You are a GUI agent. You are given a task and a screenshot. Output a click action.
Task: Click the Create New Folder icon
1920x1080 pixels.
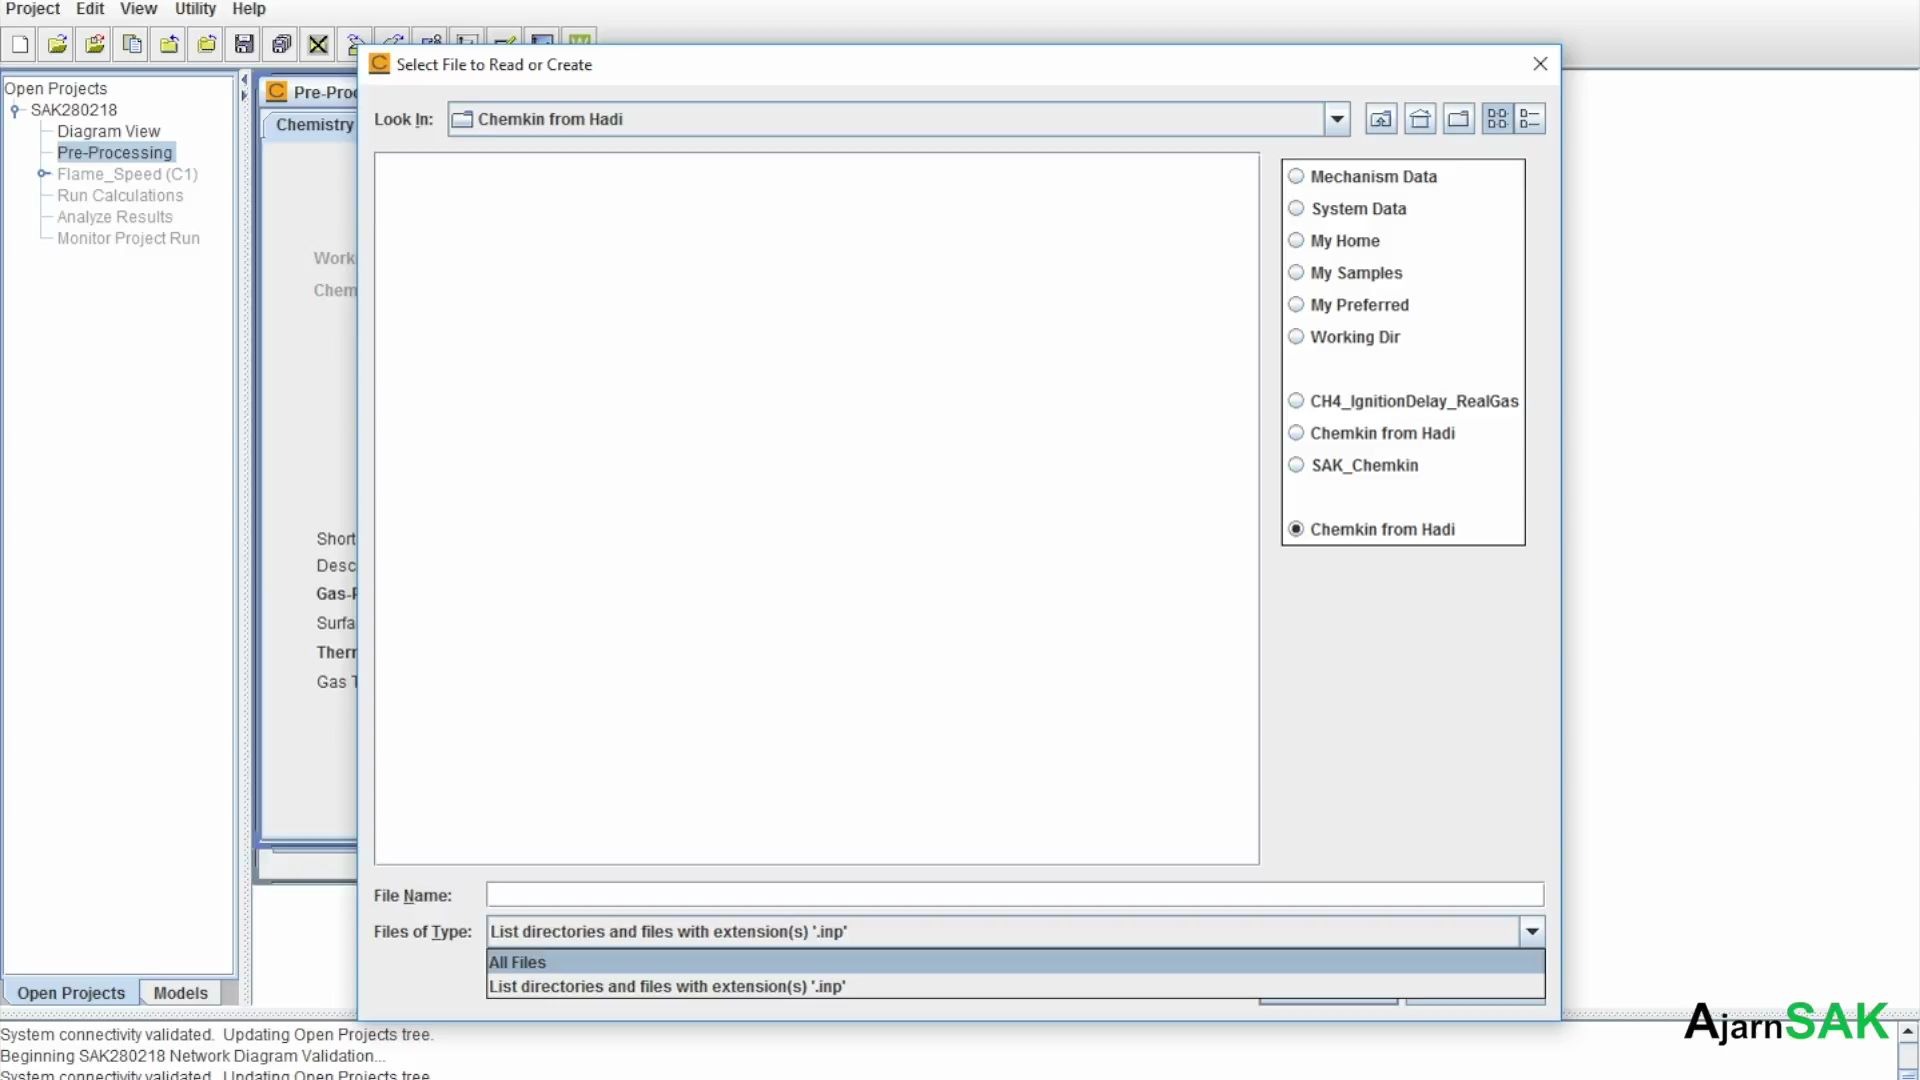click(x=1459, y=119)
